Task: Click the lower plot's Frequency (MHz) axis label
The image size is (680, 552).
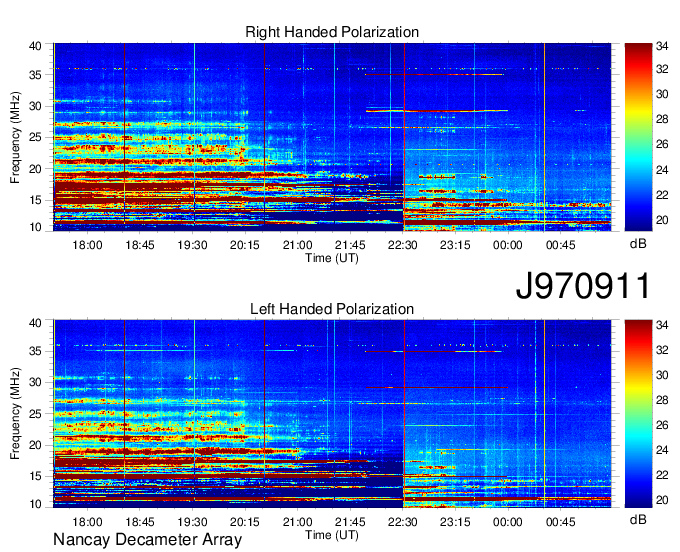Action: 15,414
